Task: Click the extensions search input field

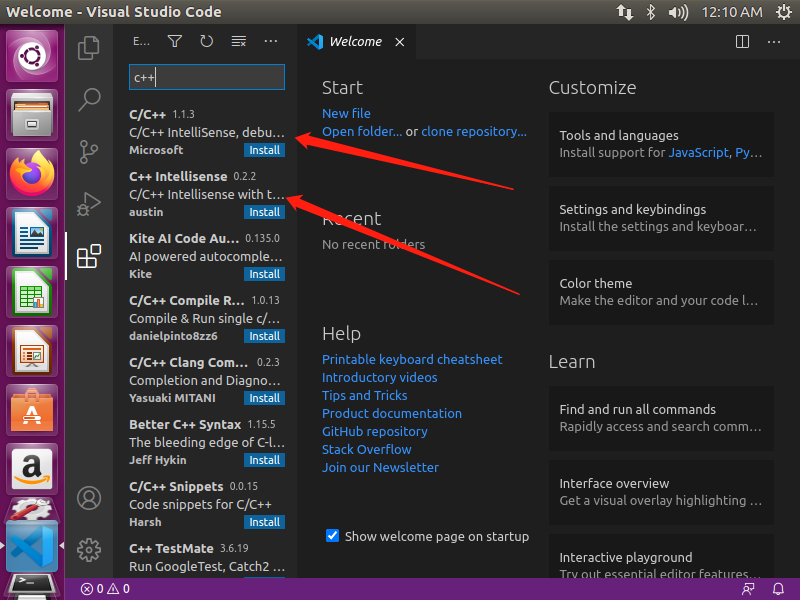Action: (207, 77)
